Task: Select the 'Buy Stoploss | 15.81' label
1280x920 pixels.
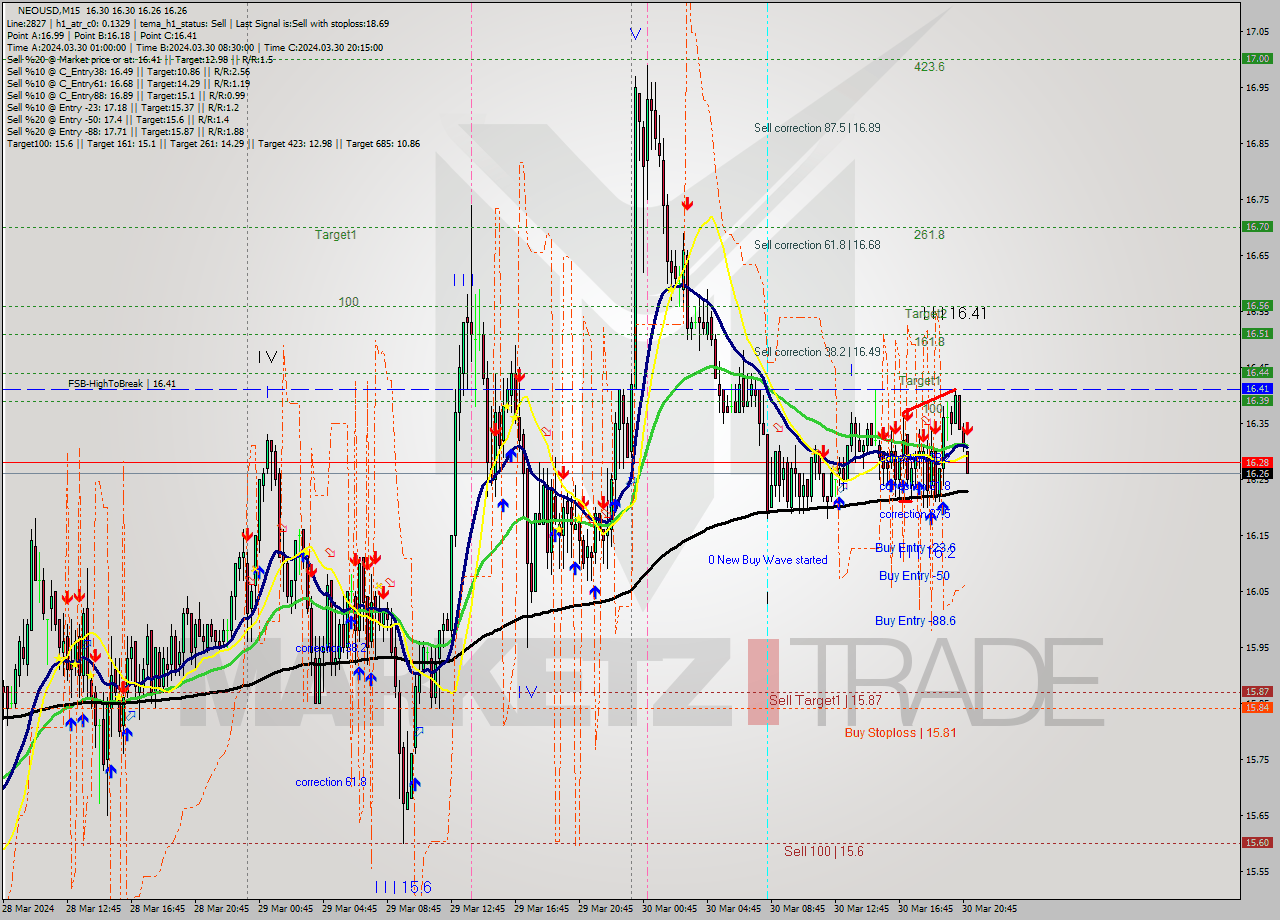Action: [x=900, y=733]
